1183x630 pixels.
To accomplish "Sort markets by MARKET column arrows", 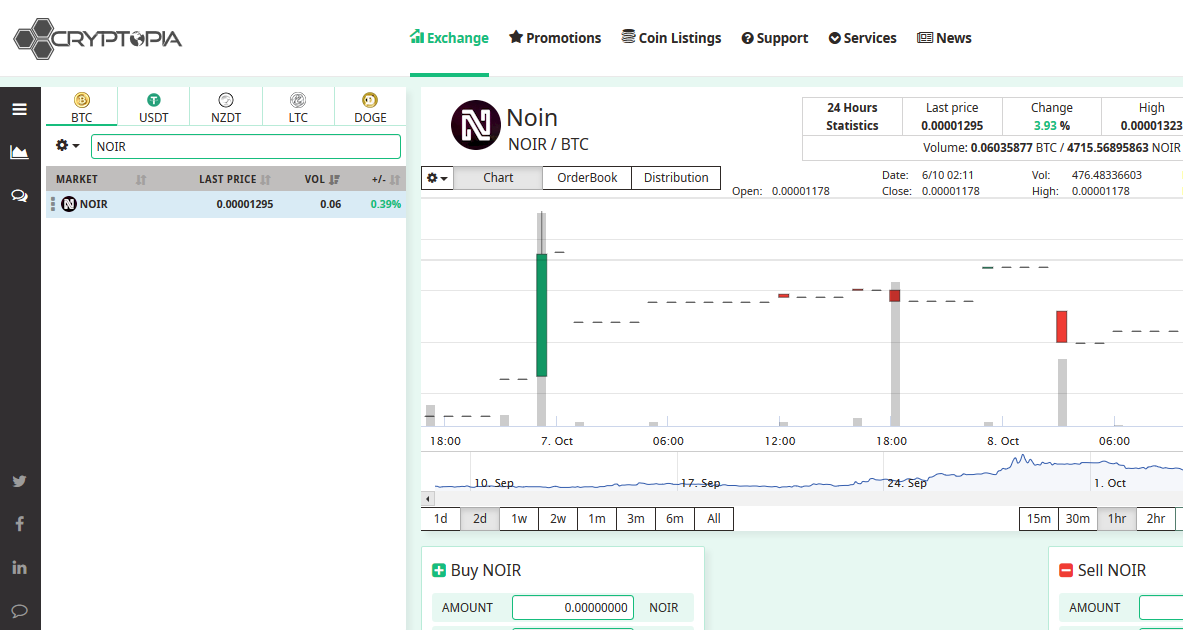I will (x=140, y=180).
